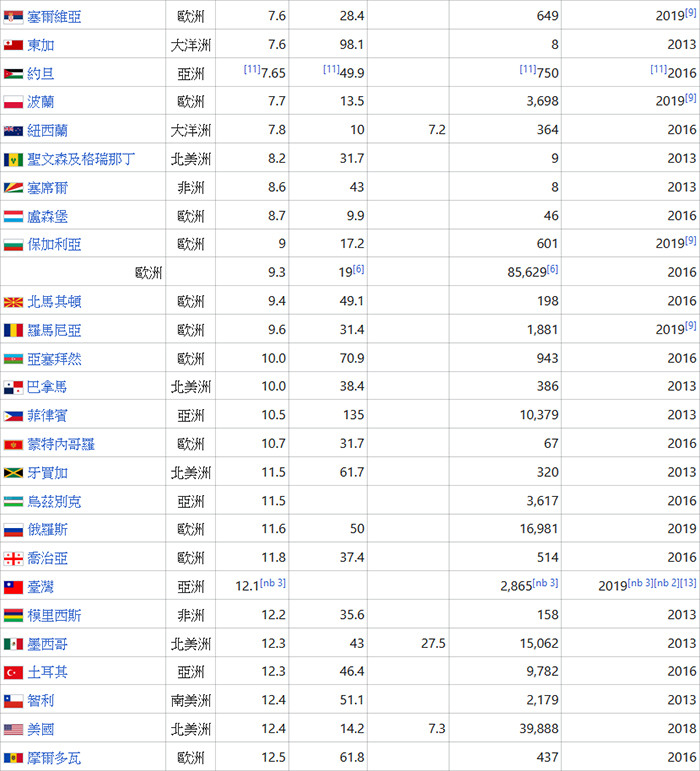Open the 喬治亞 link
The height and width of the screenshot is (771, 700).
[48, 559]
